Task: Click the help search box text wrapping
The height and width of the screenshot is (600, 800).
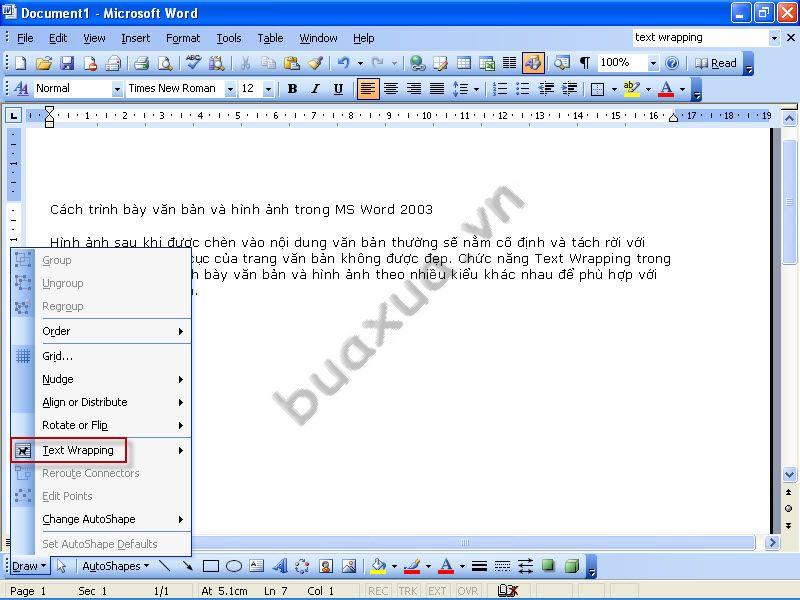Action: point(701,37)
